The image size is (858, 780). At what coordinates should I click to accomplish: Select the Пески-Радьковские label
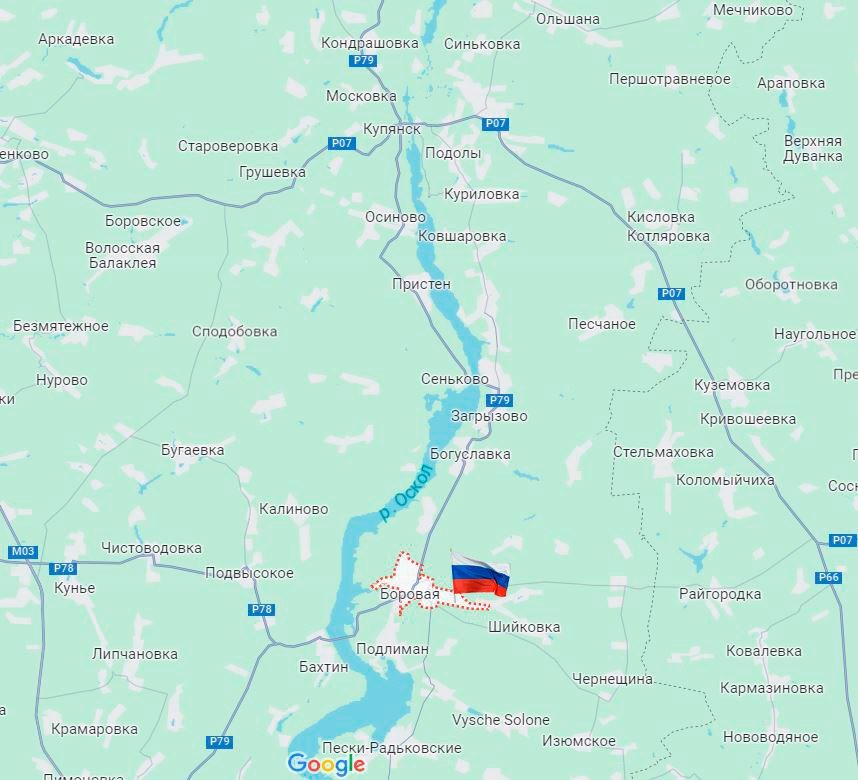click(x=392, y=748)
